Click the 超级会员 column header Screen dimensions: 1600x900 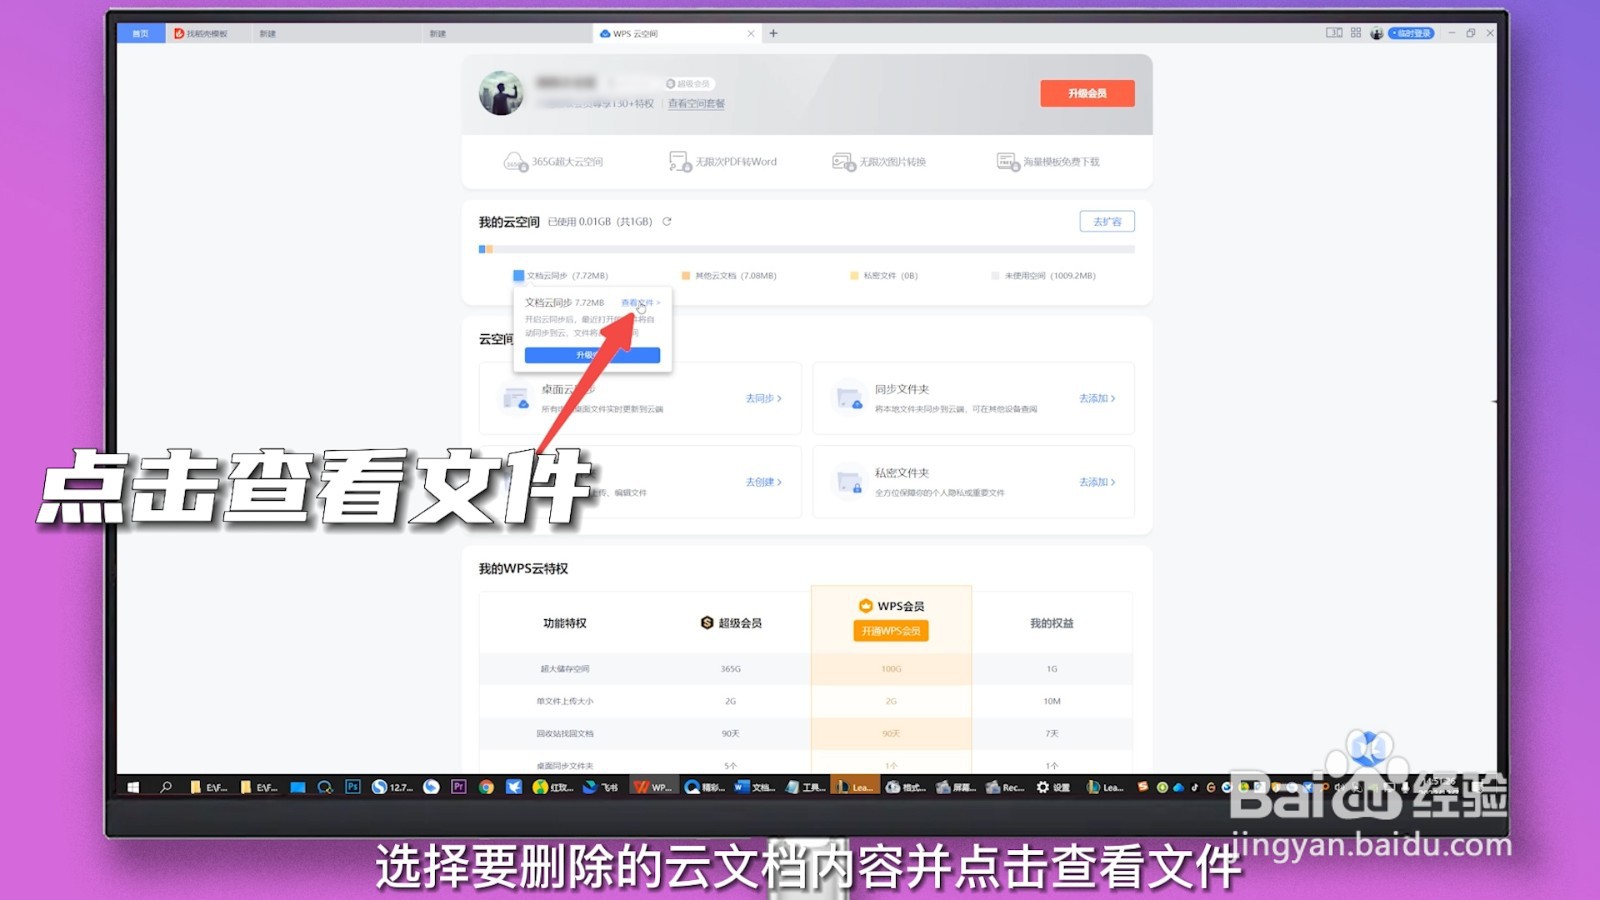(731, 623)
